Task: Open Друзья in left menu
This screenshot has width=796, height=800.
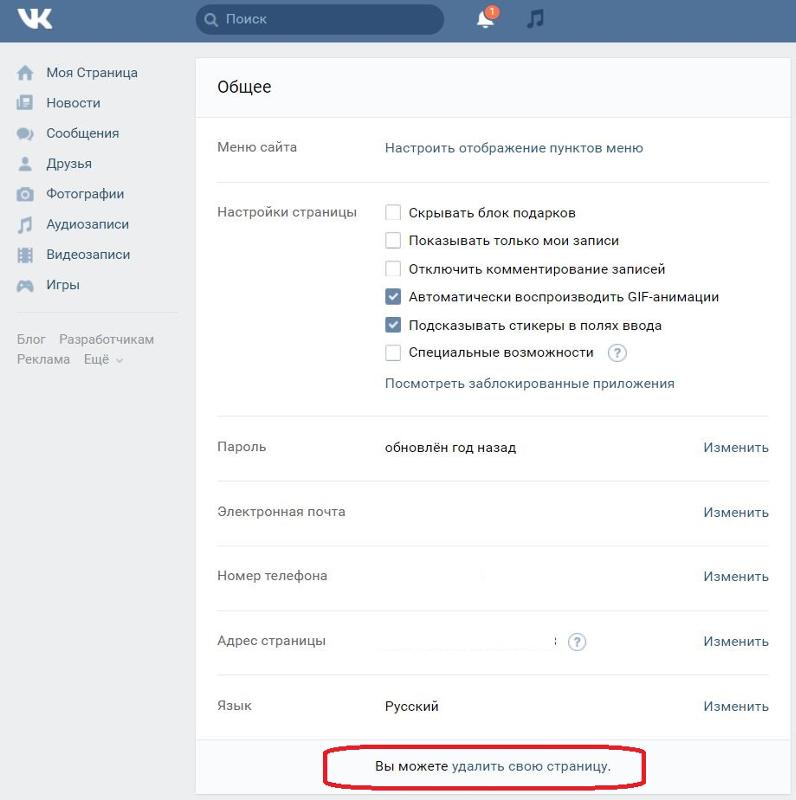Action: click(68, 164)
